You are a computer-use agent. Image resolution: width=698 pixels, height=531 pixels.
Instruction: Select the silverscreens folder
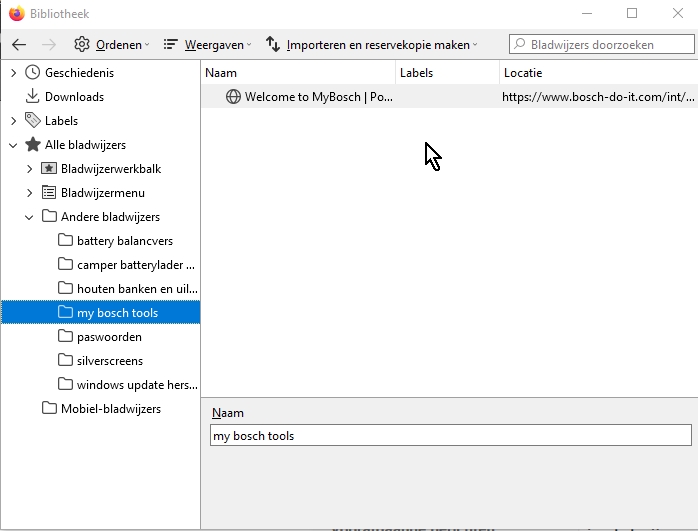pyautogui.click(x=109, y=361)
